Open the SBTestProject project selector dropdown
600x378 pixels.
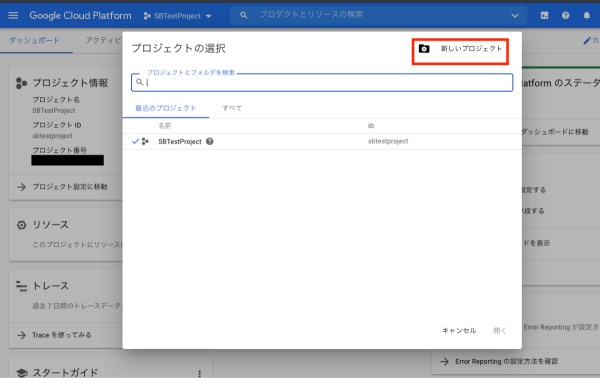point(178,16)
